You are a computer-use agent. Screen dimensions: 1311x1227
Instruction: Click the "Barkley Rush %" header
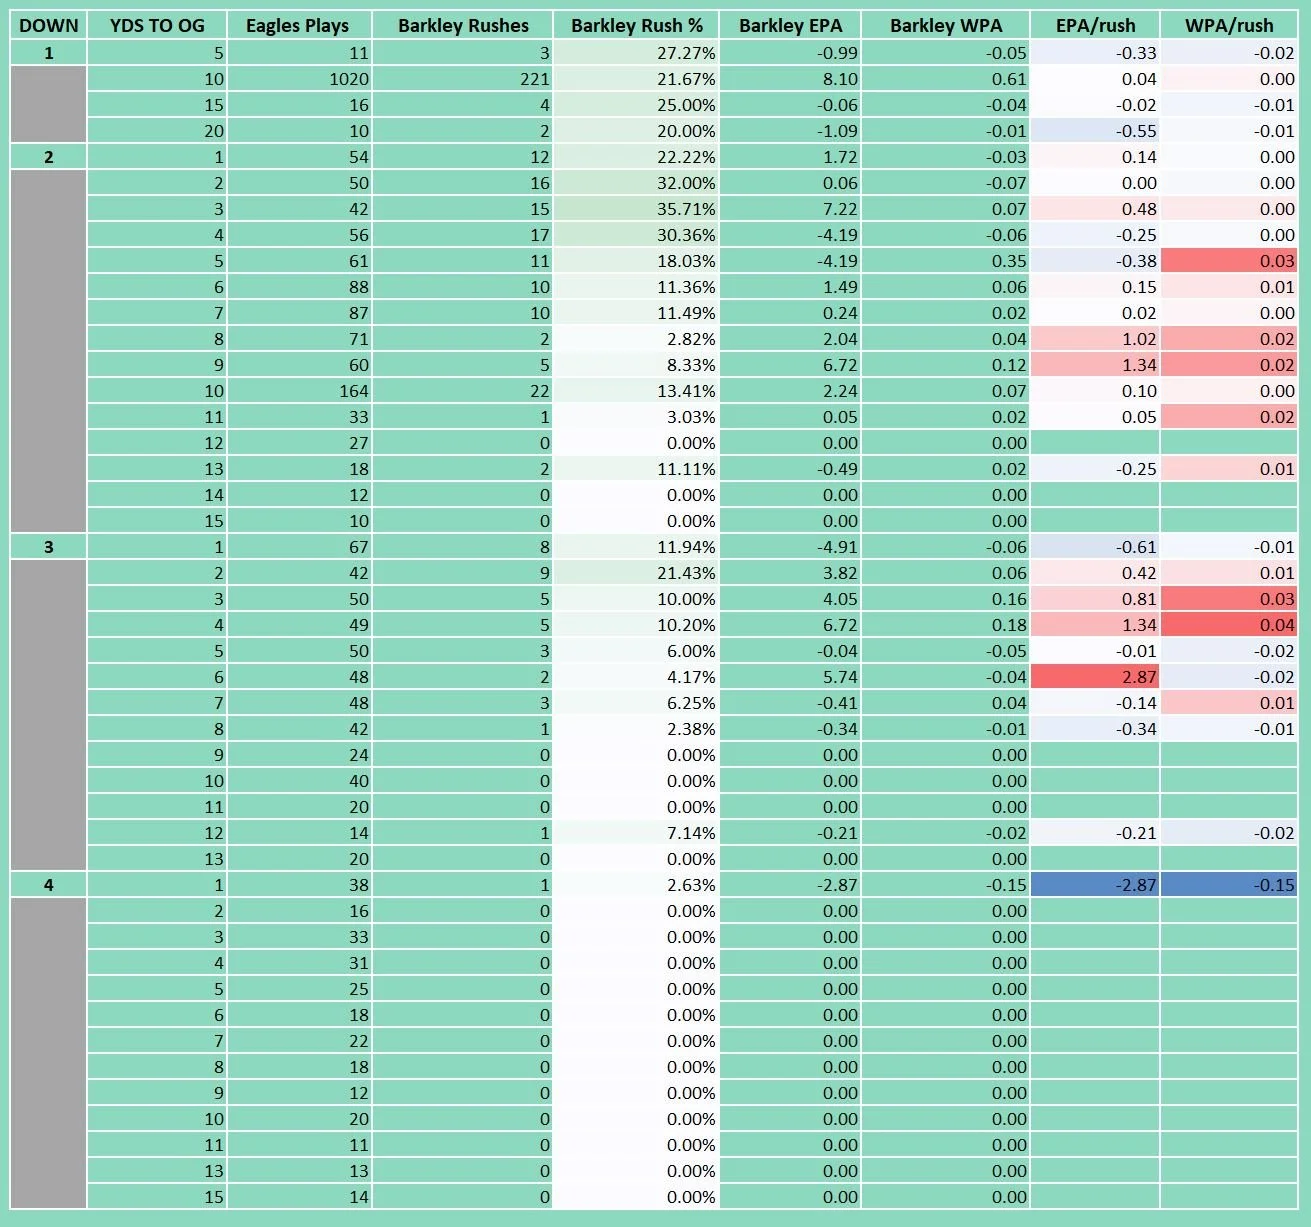(x=636, y=25)
